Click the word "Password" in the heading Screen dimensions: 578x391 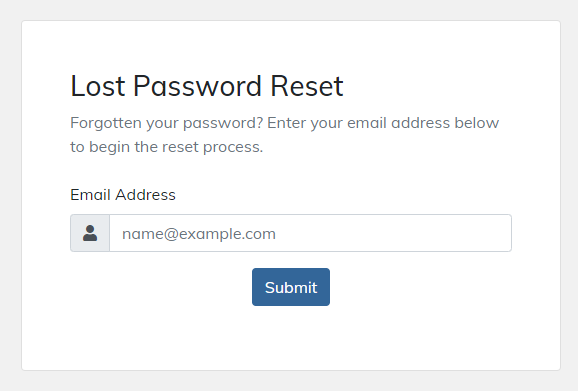point(197,86)
